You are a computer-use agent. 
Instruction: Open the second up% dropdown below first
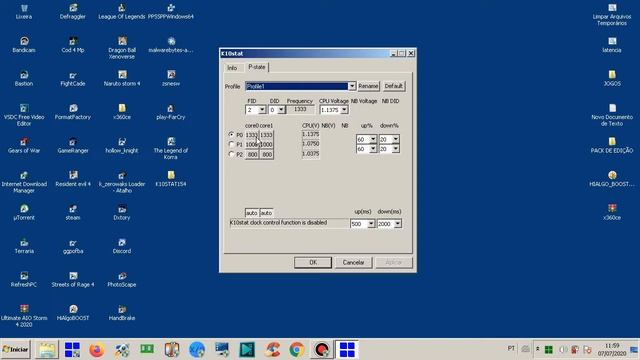(366, 149)
